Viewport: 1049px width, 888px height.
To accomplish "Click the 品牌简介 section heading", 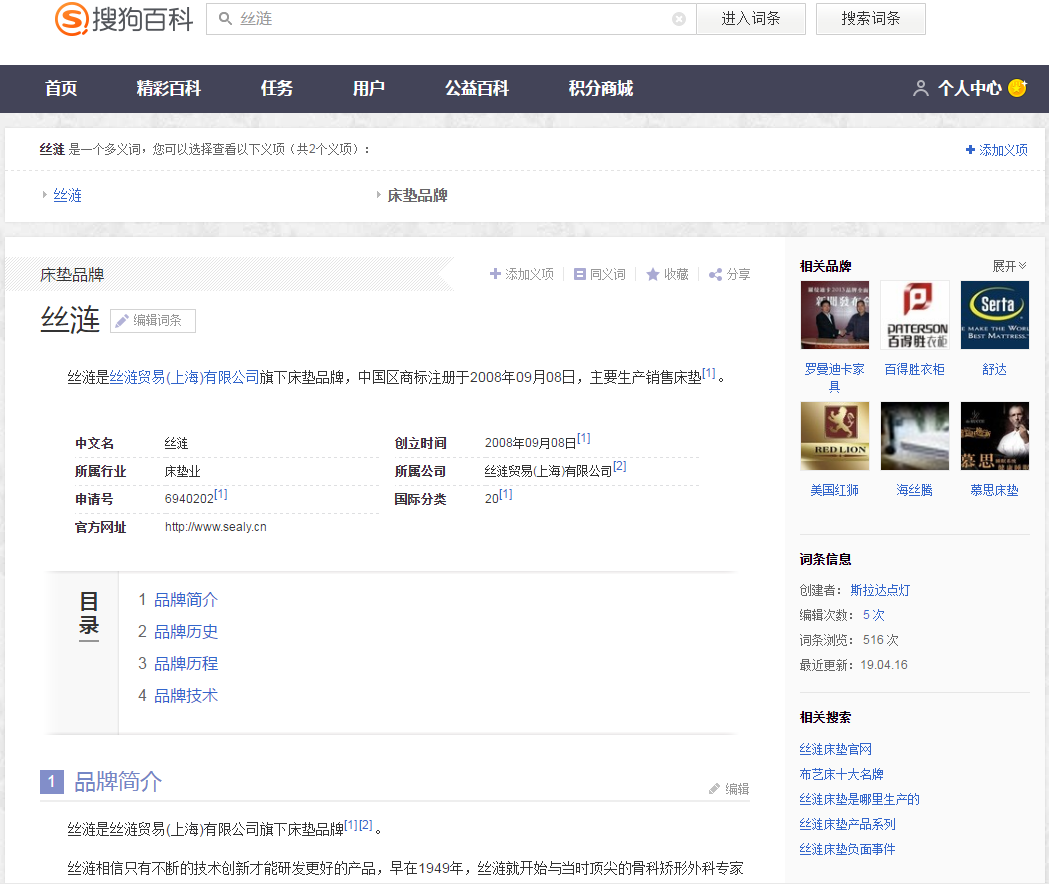I will pos(118,782).
